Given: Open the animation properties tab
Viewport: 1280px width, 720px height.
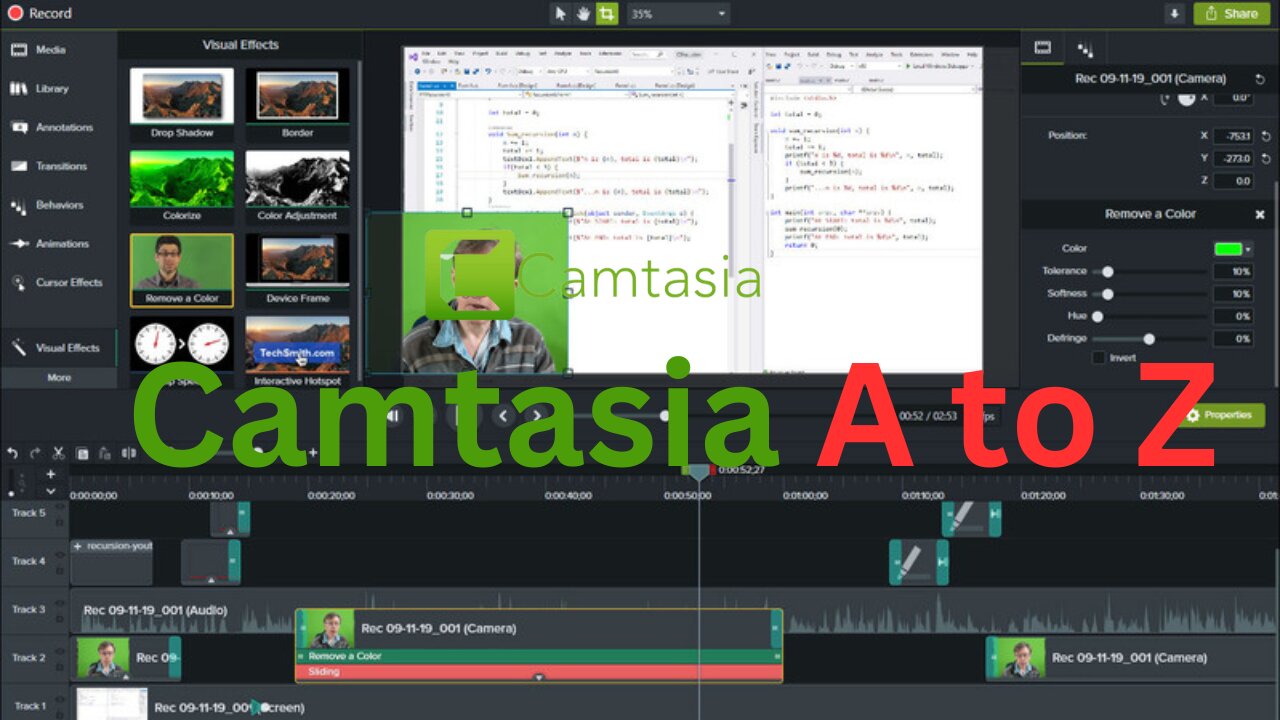Looking at the screenshot, I should [x=1085, y=47].
